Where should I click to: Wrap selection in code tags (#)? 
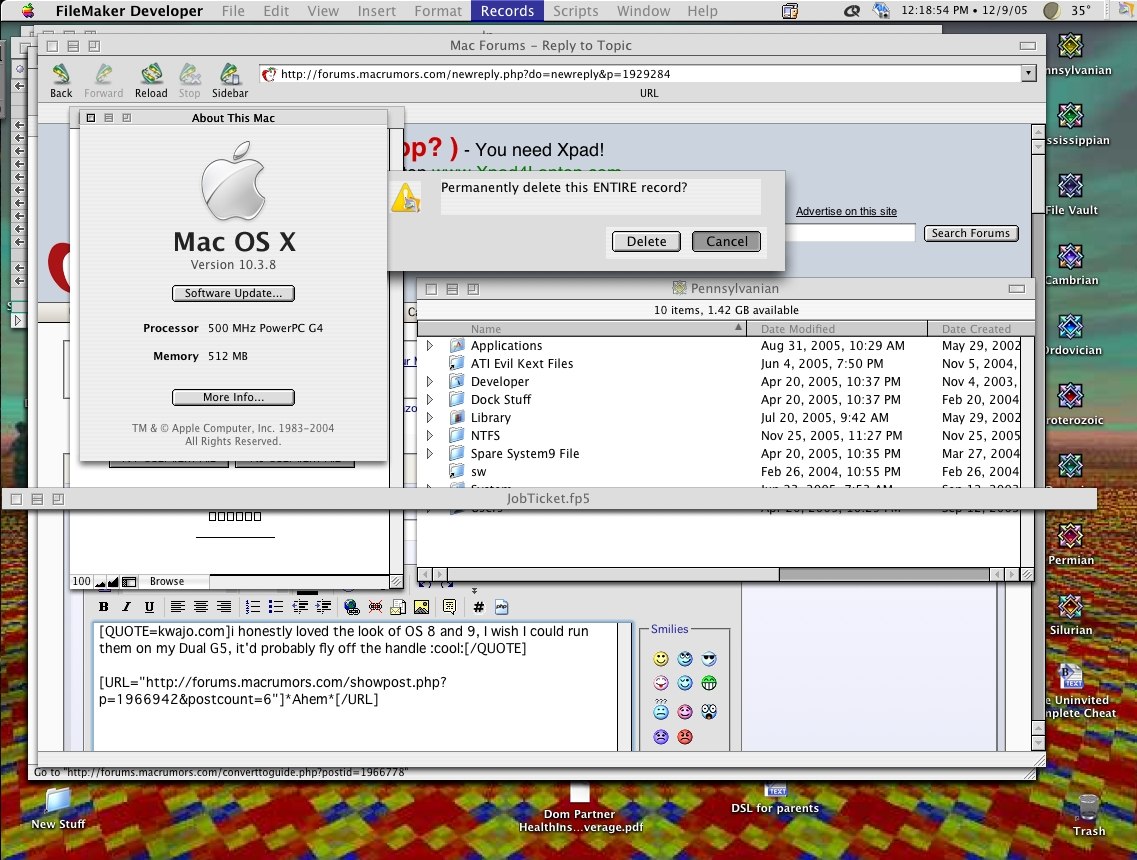(479, 607)
